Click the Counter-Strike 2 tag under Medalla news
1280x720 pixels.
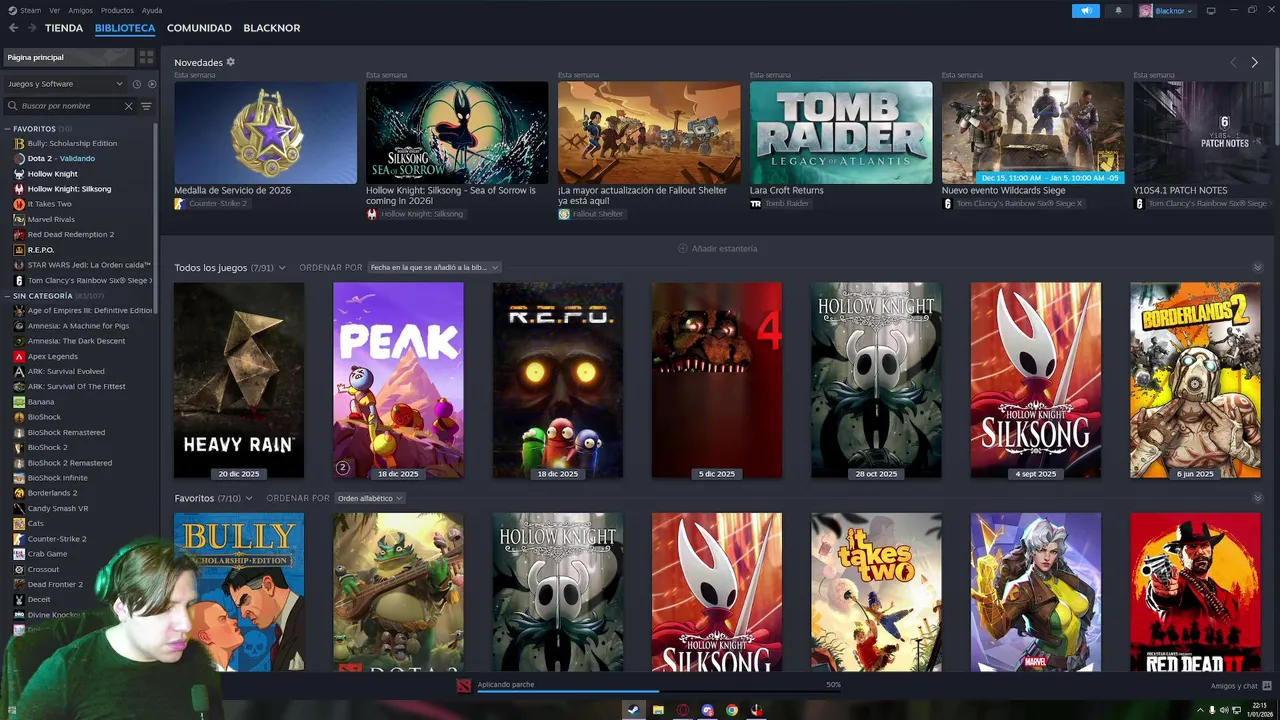click(x=211, y=203)
